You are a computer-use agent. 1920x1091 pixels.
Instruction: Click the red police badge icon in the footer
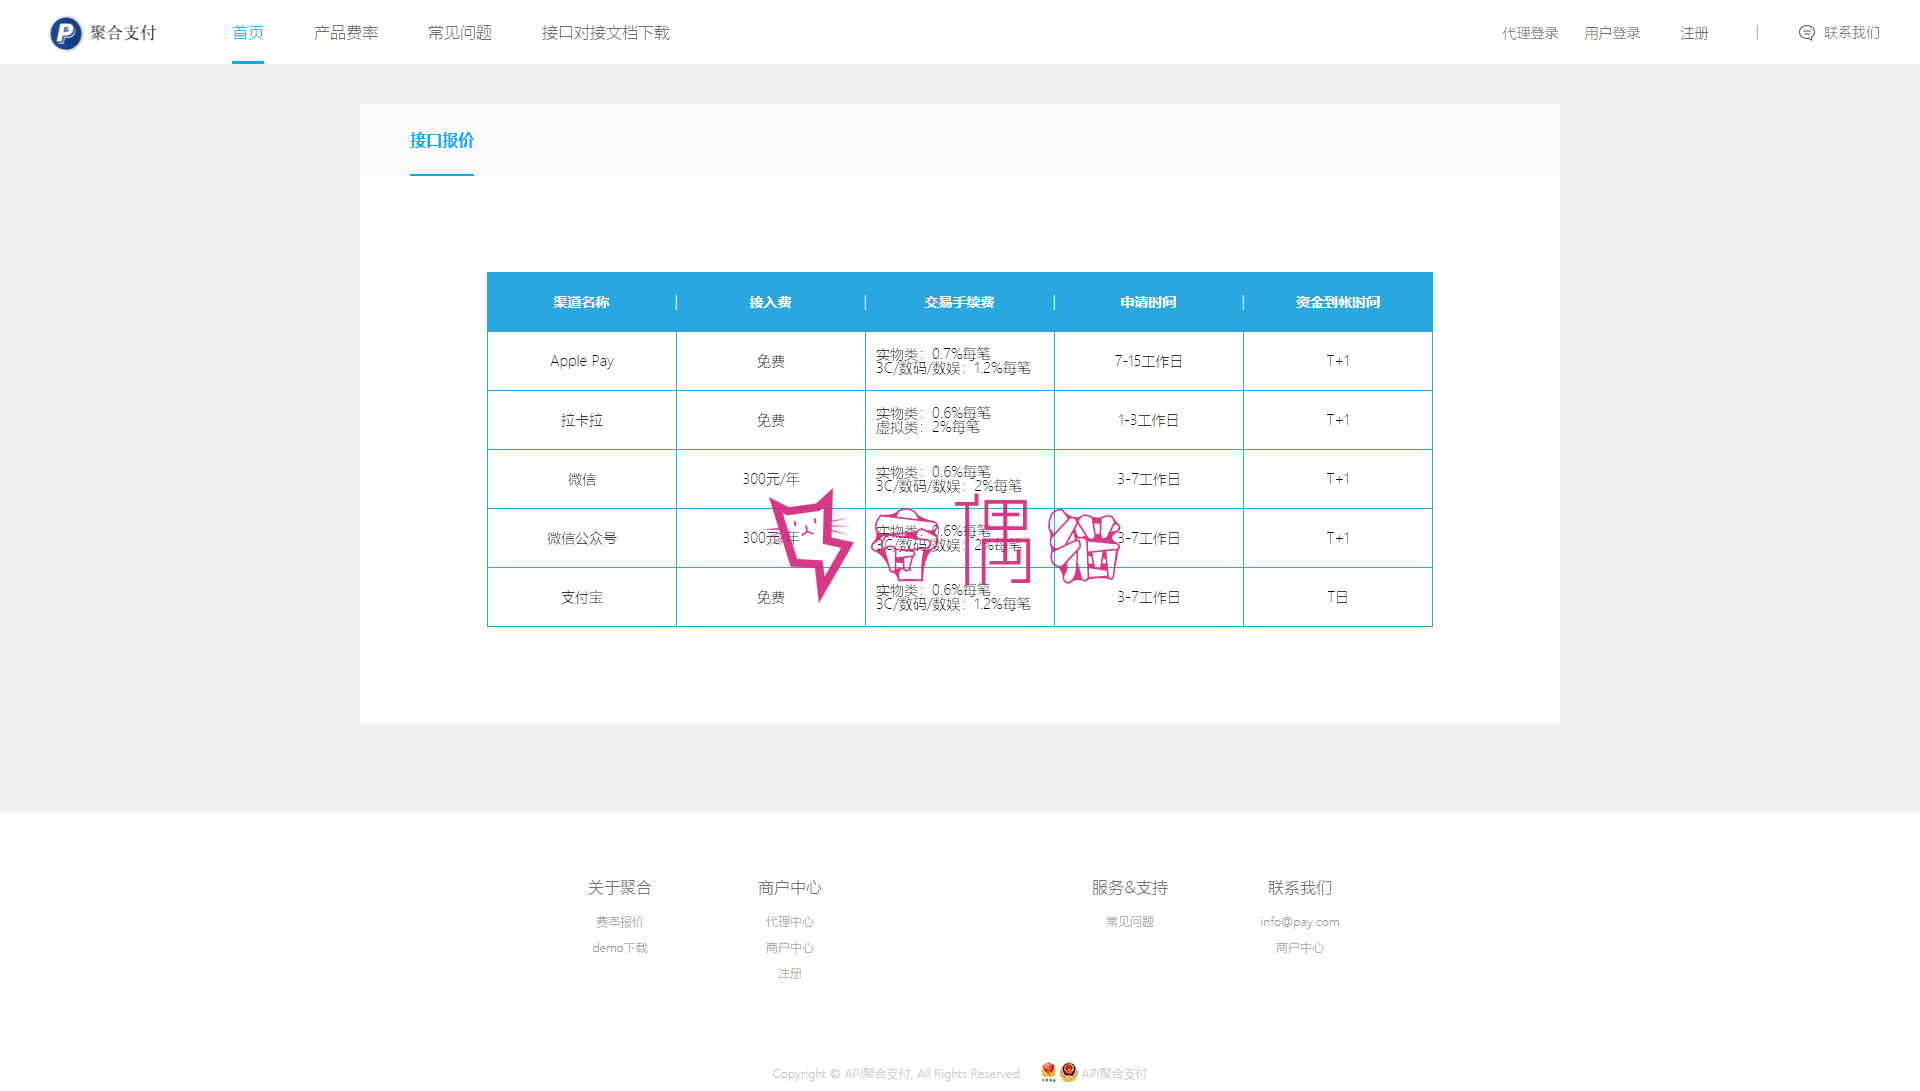pyautogui.click(x=1048, y=1072)
